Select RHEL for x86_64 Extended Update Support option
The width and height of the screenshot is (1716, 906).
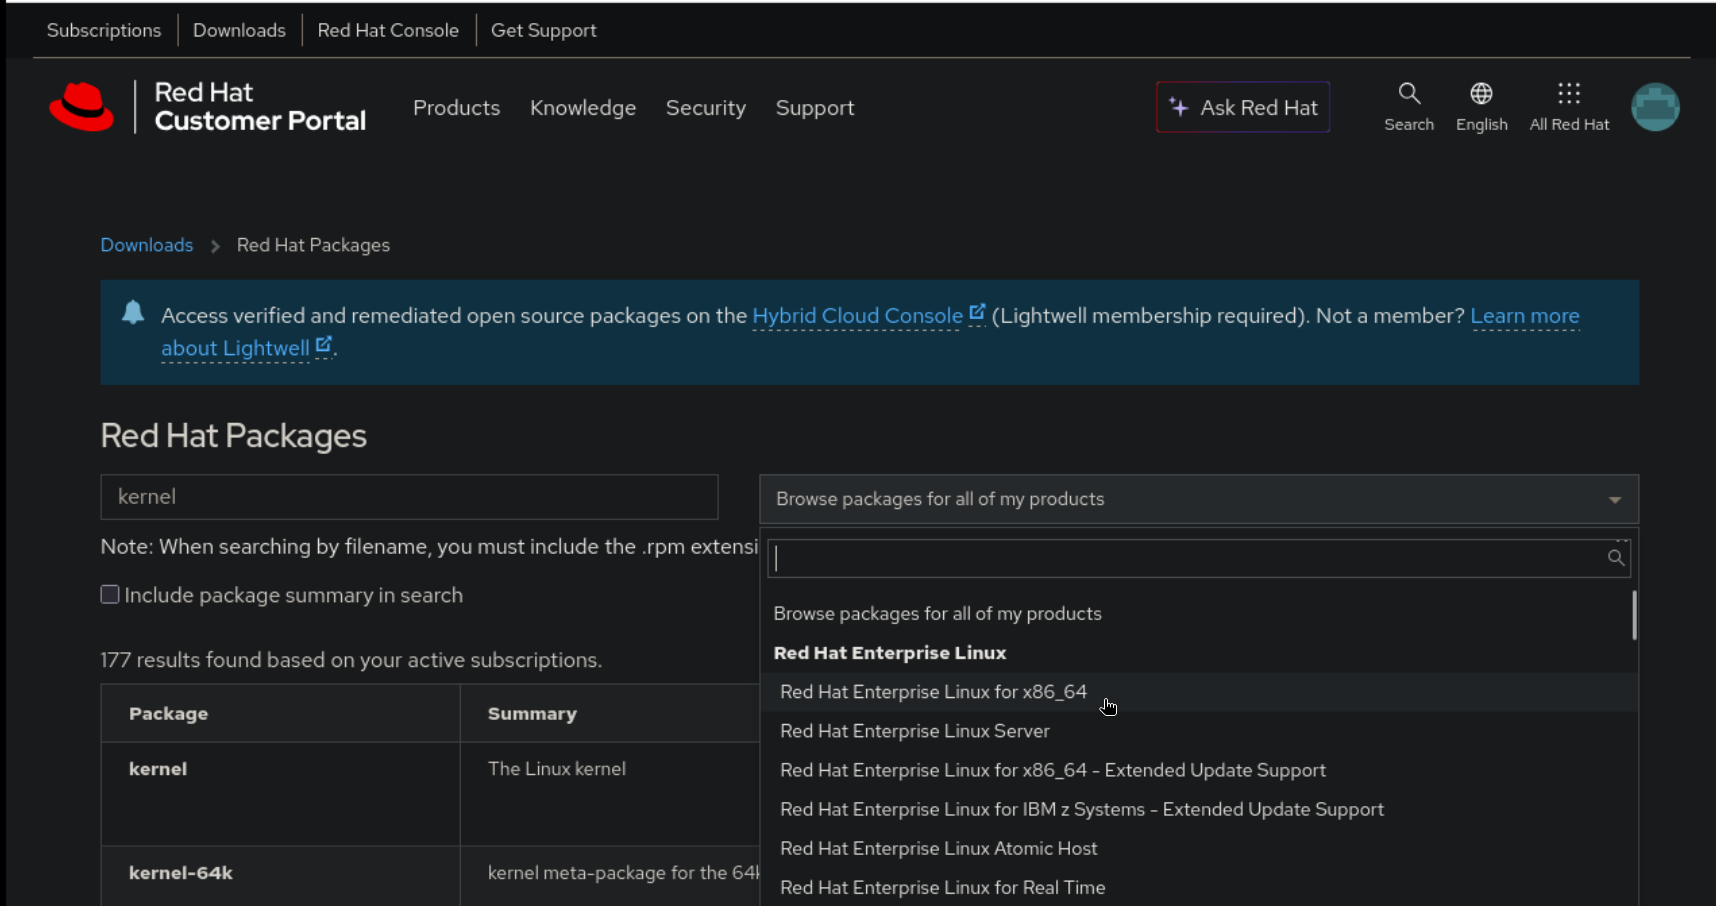(1199, 770)
